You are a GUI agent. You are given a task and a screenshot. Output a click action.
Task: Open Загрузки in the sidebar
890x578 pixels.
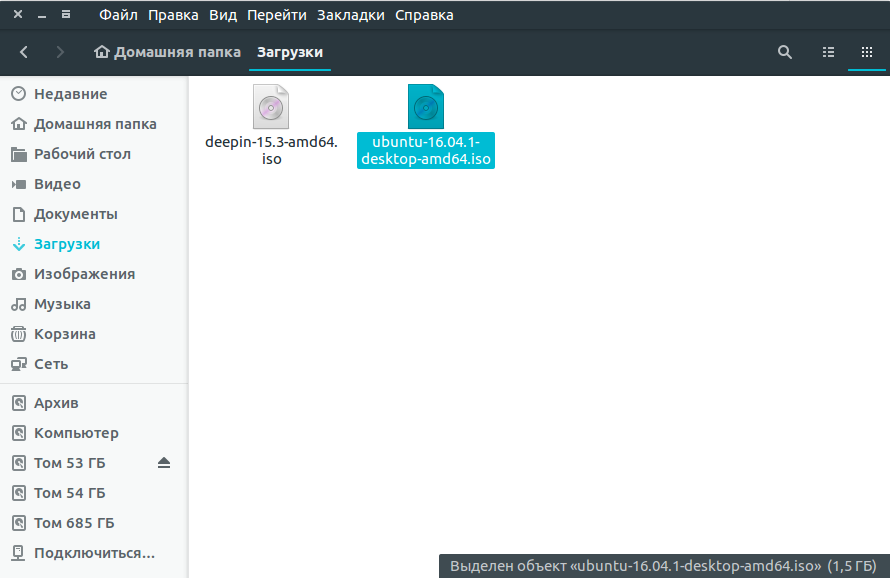(94, 244)
